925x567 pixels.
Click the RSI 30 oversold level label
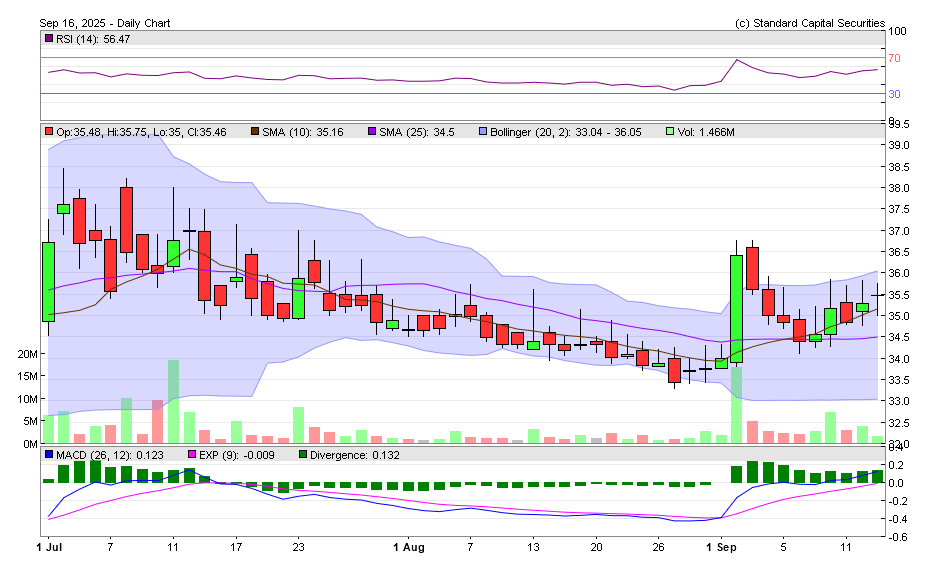894,94
